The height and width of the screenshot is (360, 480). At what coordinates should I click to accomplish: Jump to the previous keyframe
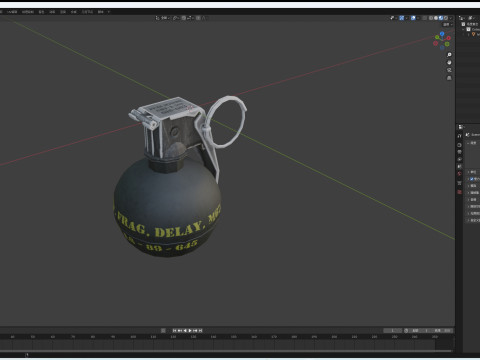[x=180, y=331]
